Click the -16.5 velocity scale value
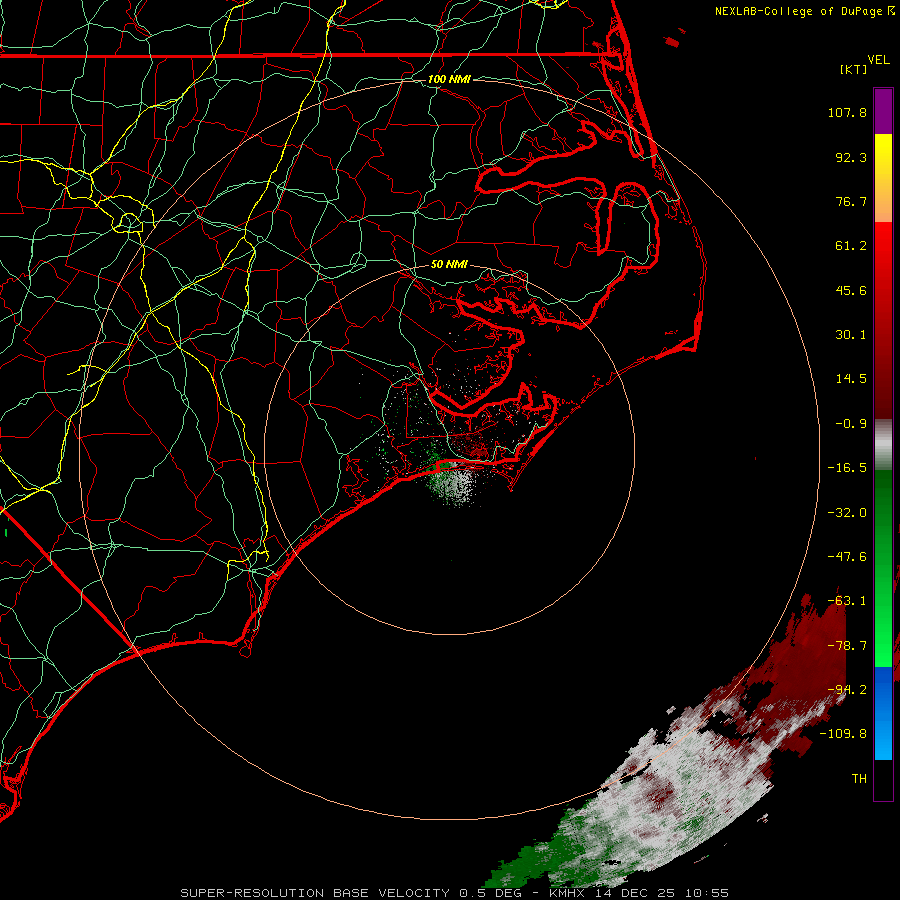Image resolution: width=900 pixels, height=900 pixels. click(x=847, y=468)
